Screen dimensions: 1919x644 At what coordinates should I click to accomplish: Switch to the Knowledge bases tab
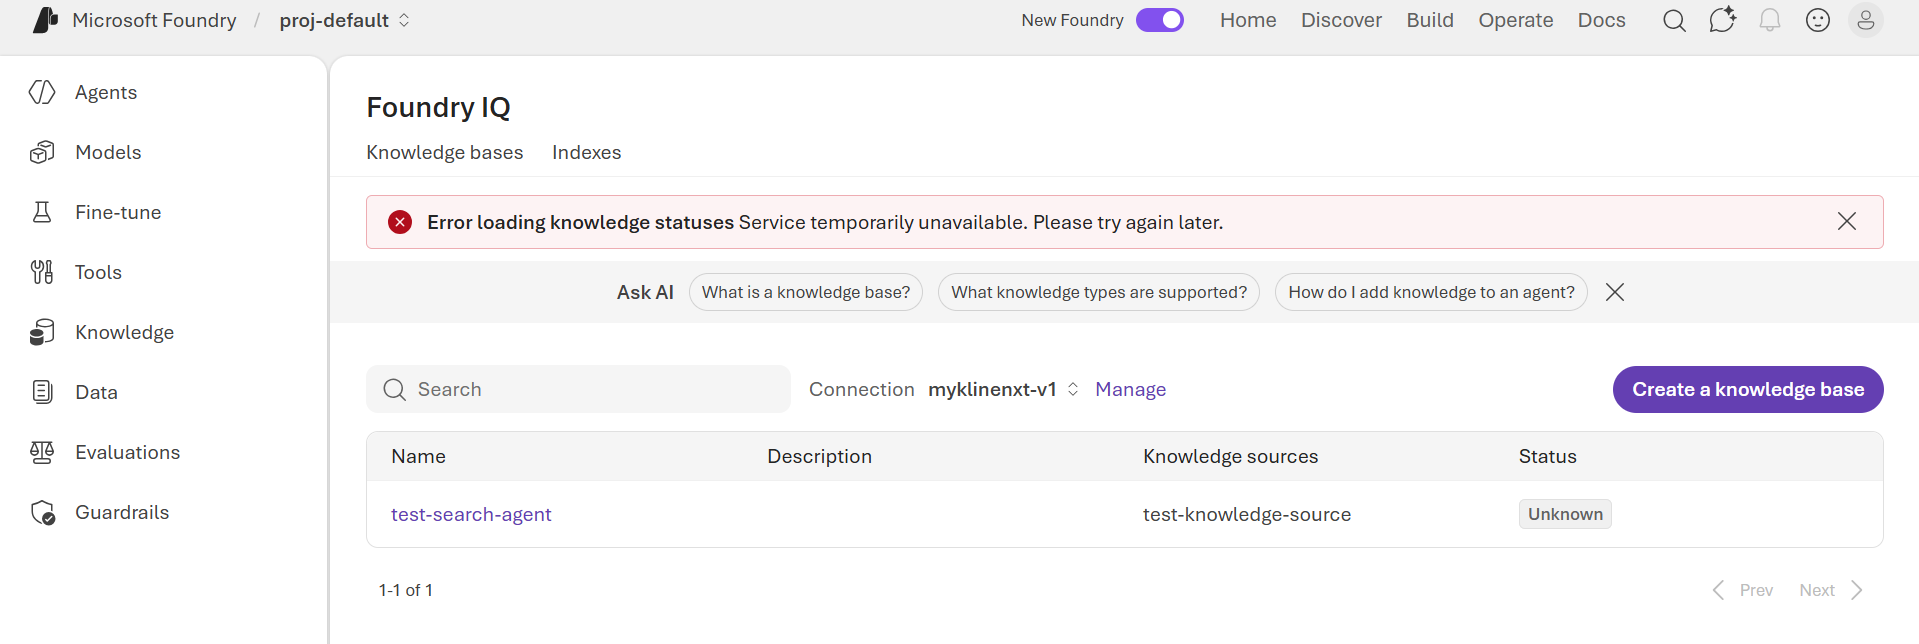[x=445, y=152]
